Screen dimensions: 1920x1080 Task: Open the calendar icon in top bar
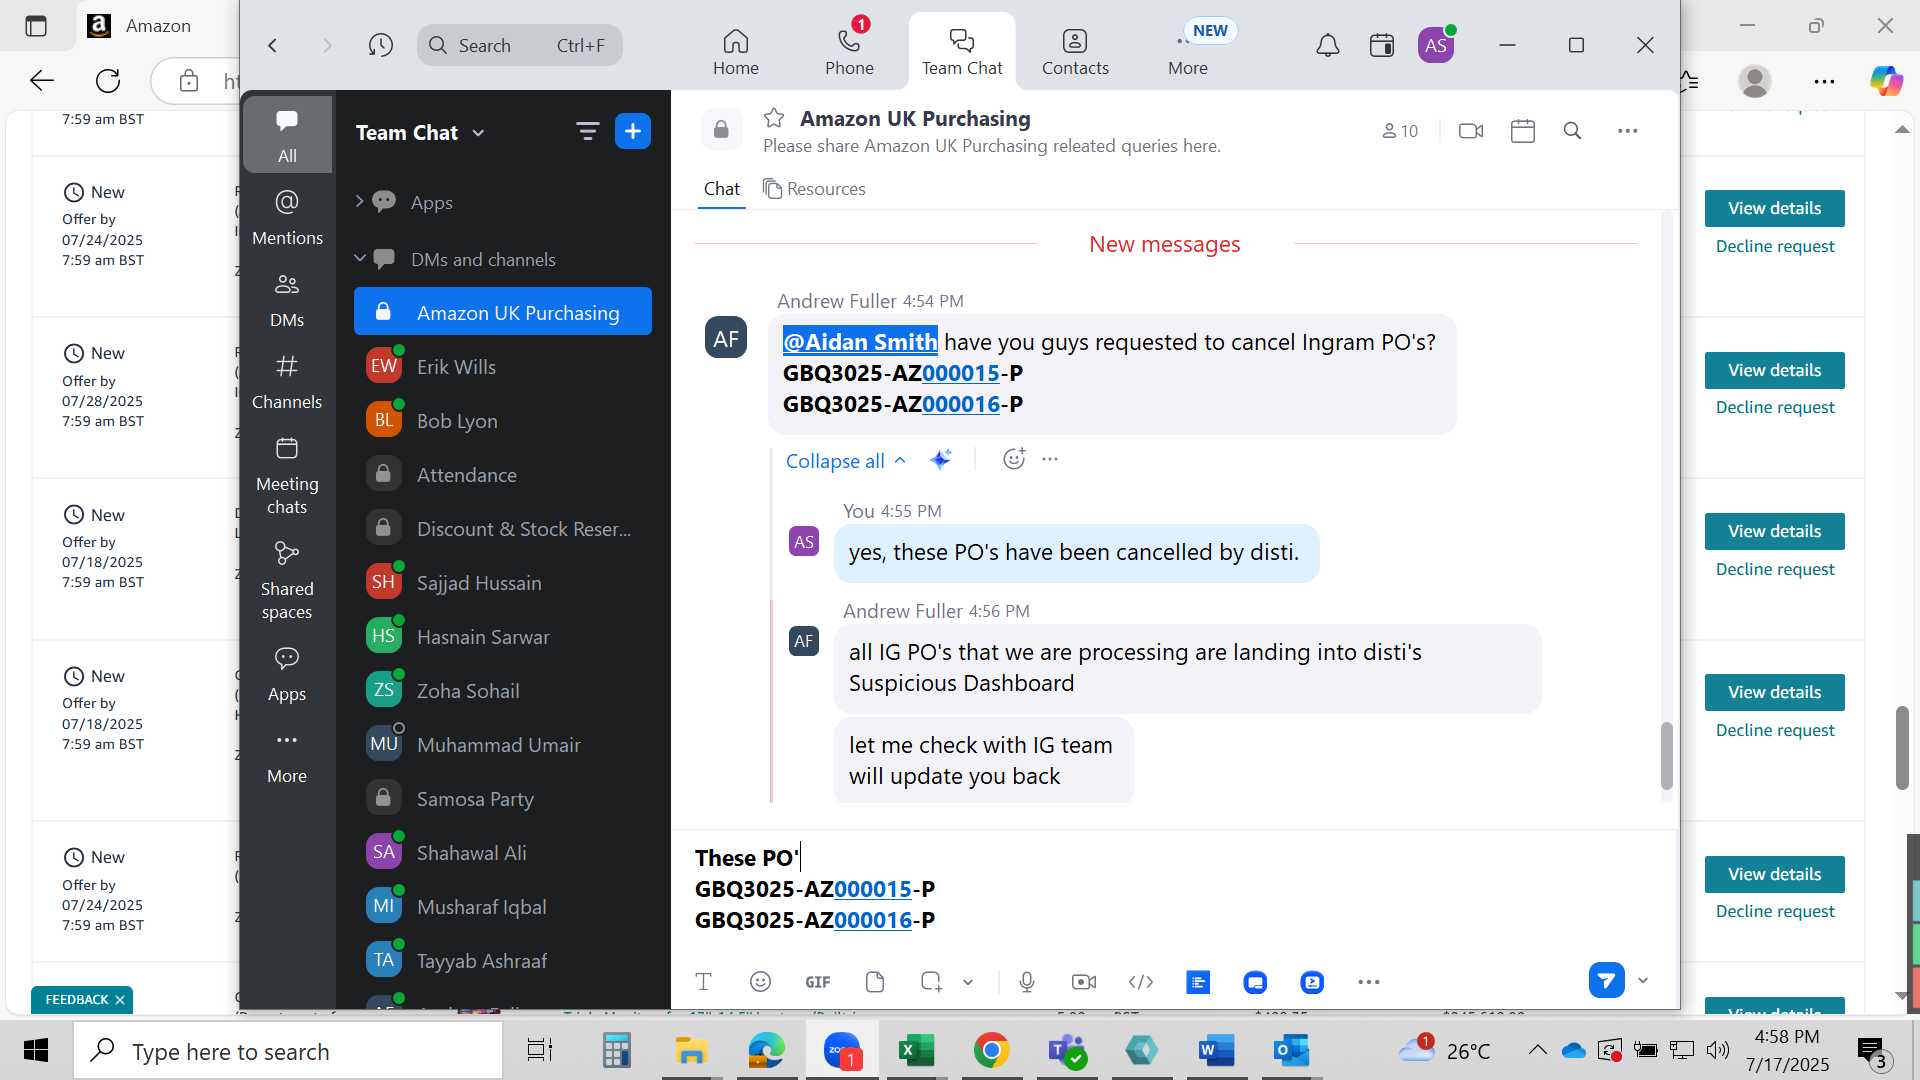pyautogui.click(x=1382, y=45)
